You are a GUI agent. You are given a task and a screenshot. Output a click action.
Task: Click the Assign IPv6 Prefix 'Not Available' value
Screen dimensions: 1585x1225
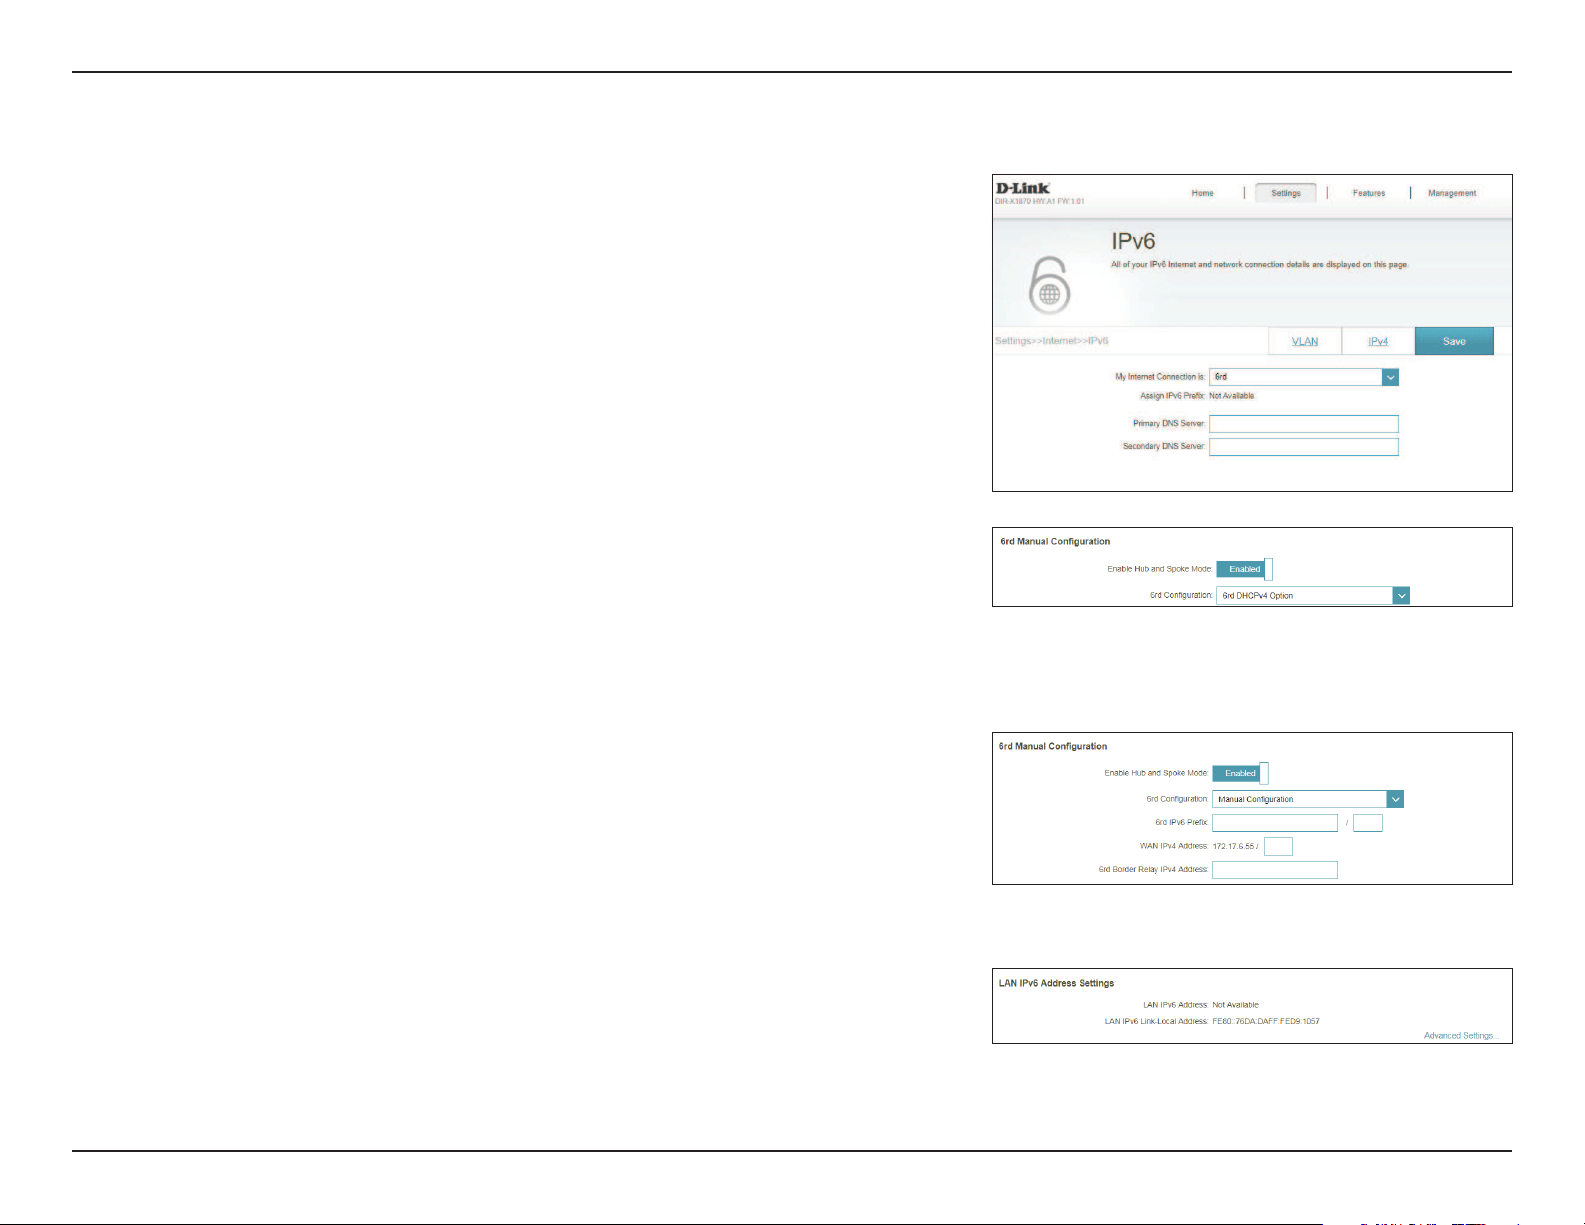pyautogui.click(x=1232, y=396)
